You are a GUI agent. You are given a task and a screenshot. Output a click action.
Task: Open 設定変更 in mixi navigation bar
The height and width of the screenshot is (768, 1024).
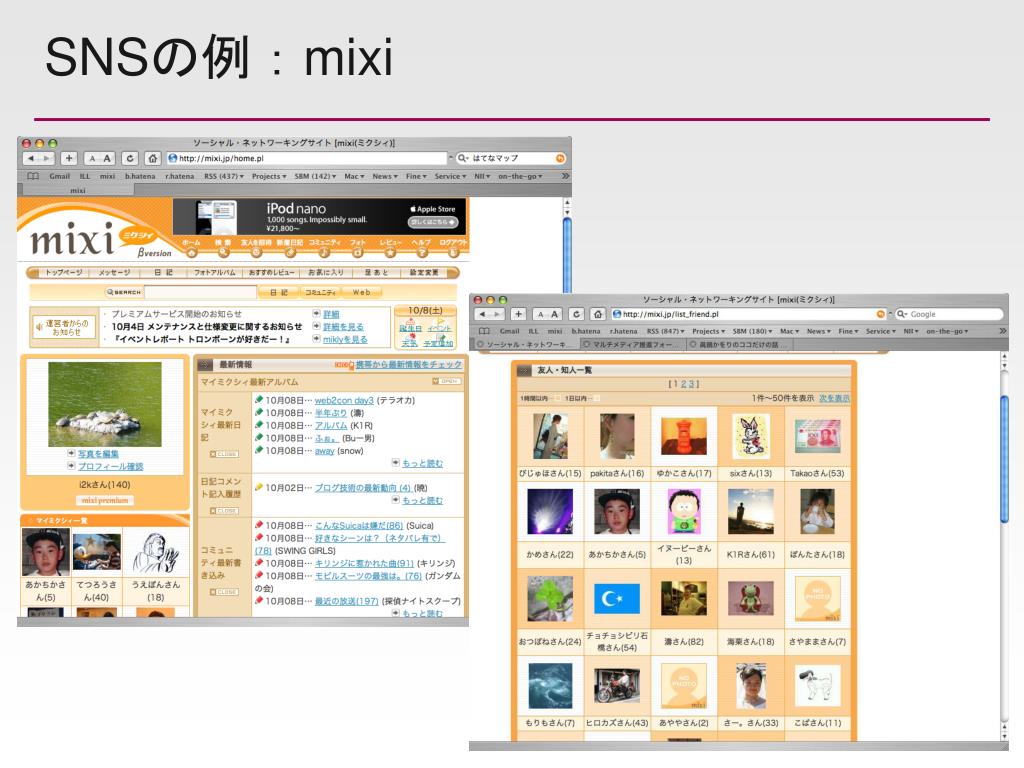click(424, 272)
